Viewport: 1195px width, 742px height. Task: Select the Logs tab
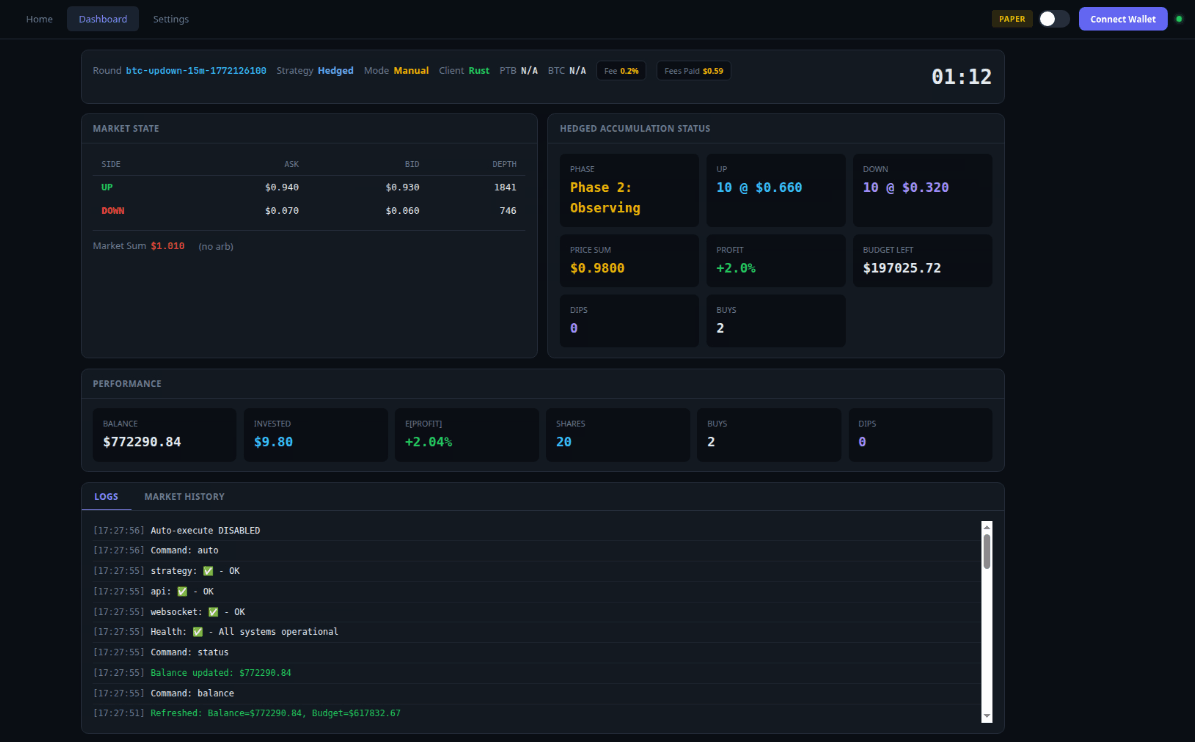(106, 496)
